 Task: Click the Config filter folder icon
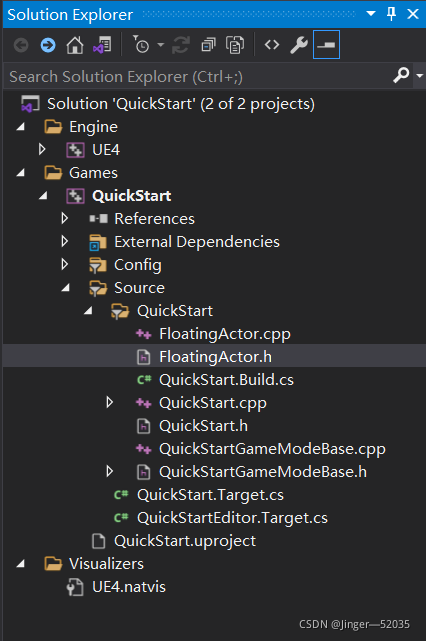click(x=98, y=265)
